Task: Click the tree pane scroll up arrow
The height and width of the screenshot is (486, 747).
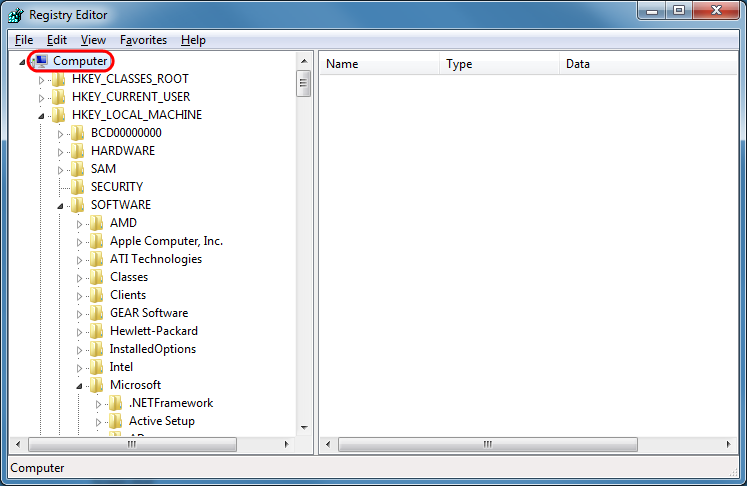Action: pos(304,61)
